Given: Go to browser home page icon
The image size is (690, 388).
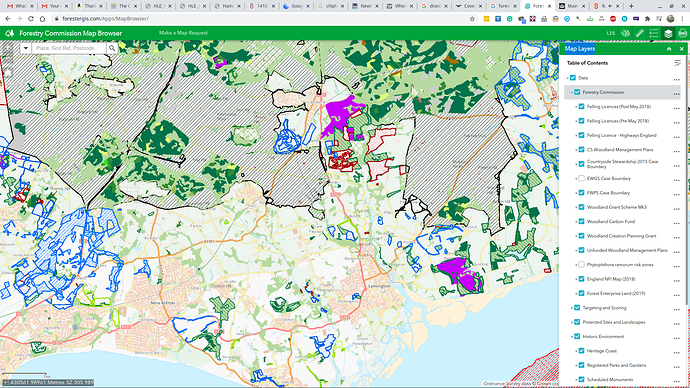Looking at the screenshot, I should coord(42,19).
